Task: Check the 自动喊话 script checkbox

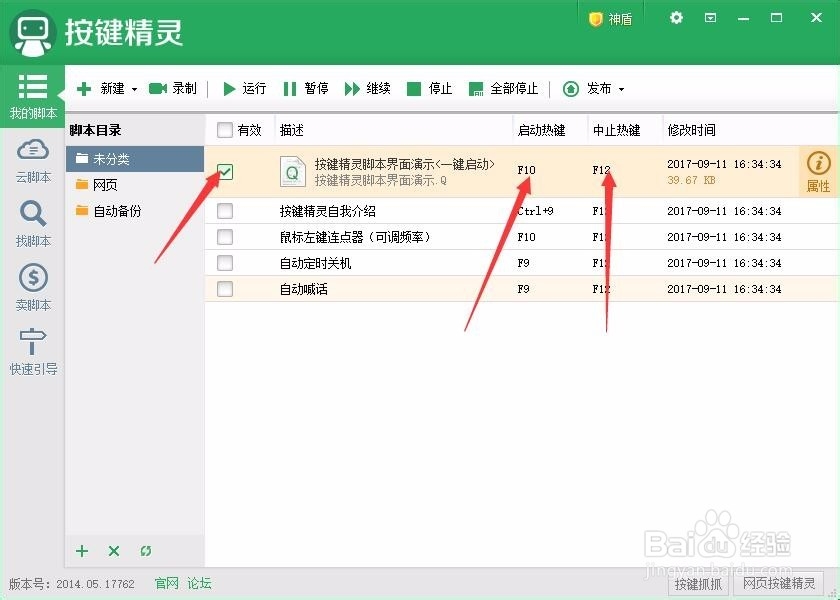Action: pos(224,289)
